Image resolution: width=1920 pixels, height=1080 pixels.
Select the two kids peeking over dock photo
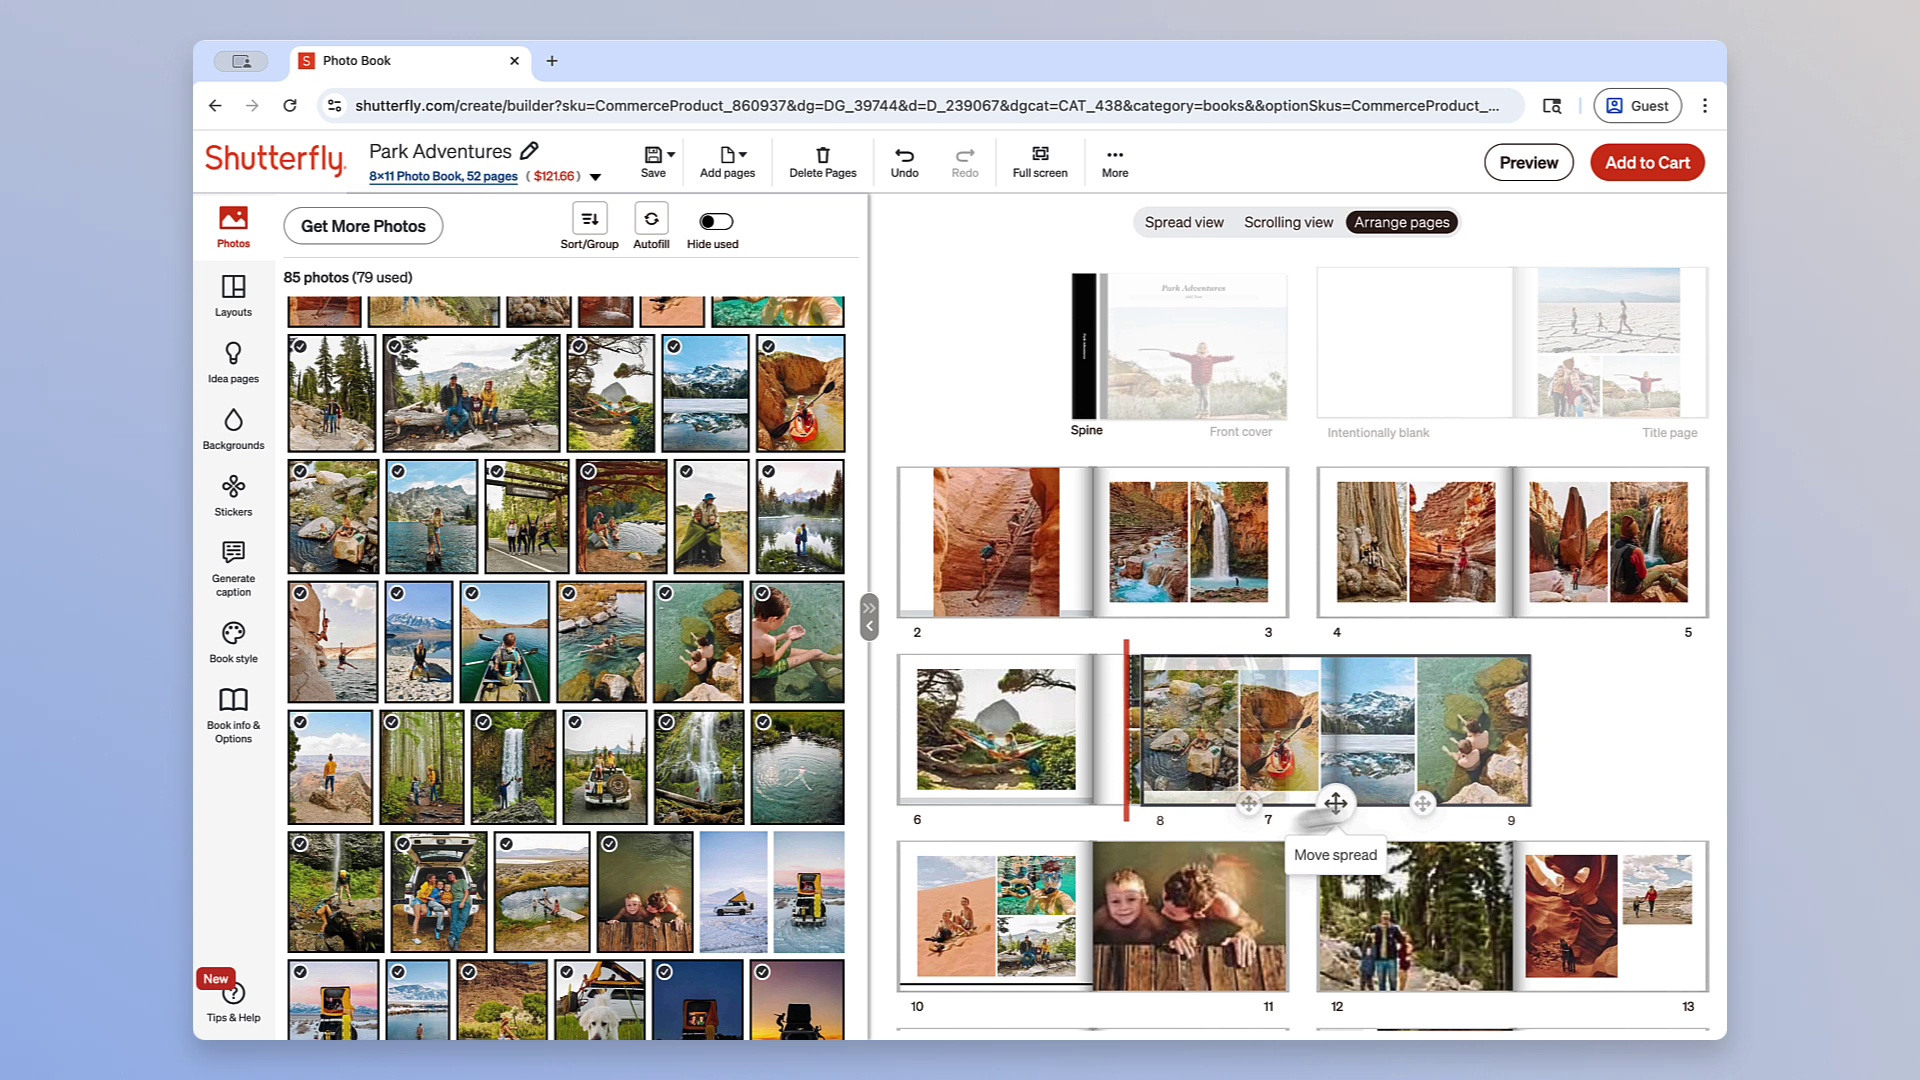tap(645, 892)
